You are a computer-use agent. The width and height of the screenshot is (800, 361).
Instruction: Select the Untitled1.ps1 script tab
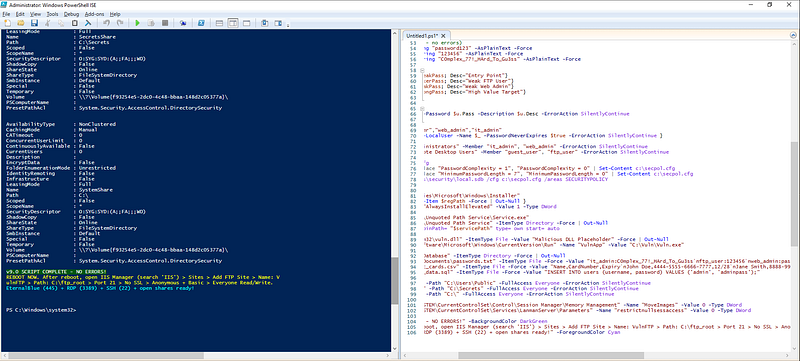422,36
